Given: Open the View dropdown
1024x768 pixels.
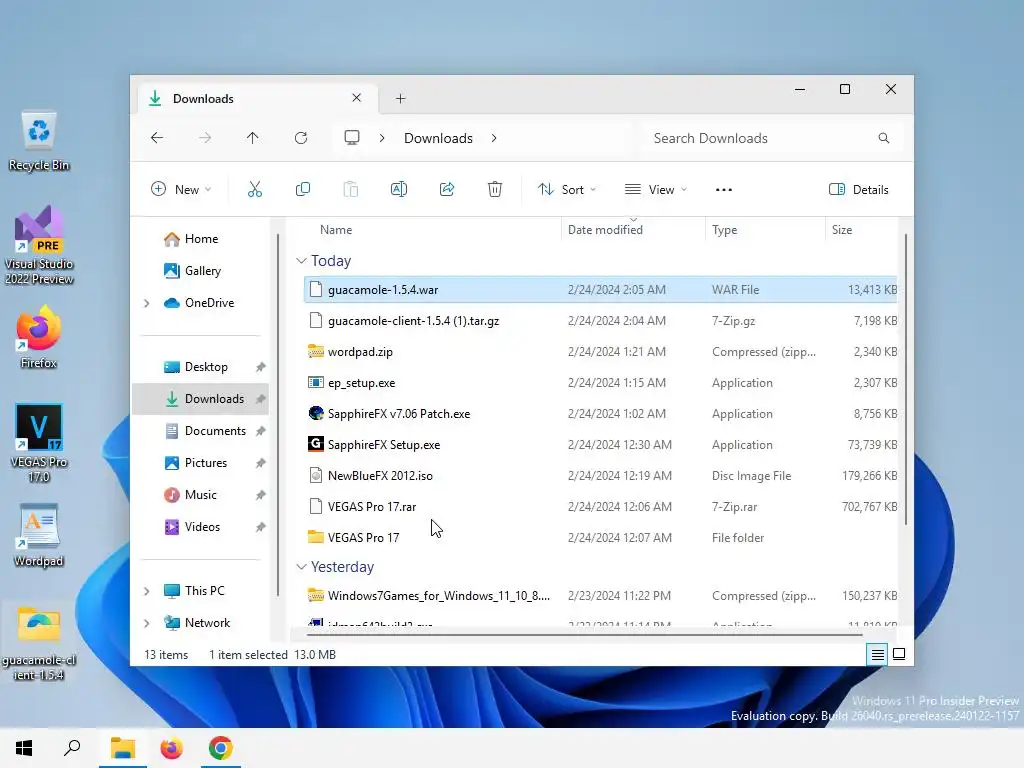Looking at the screenshot, I should (656, 189).
